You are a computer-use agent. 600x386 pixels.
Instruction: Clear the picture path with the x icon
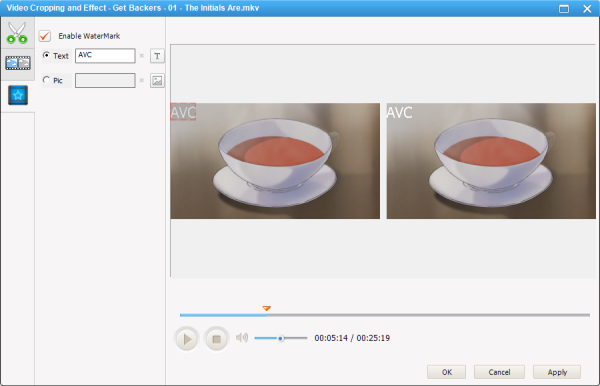(142, 80)
